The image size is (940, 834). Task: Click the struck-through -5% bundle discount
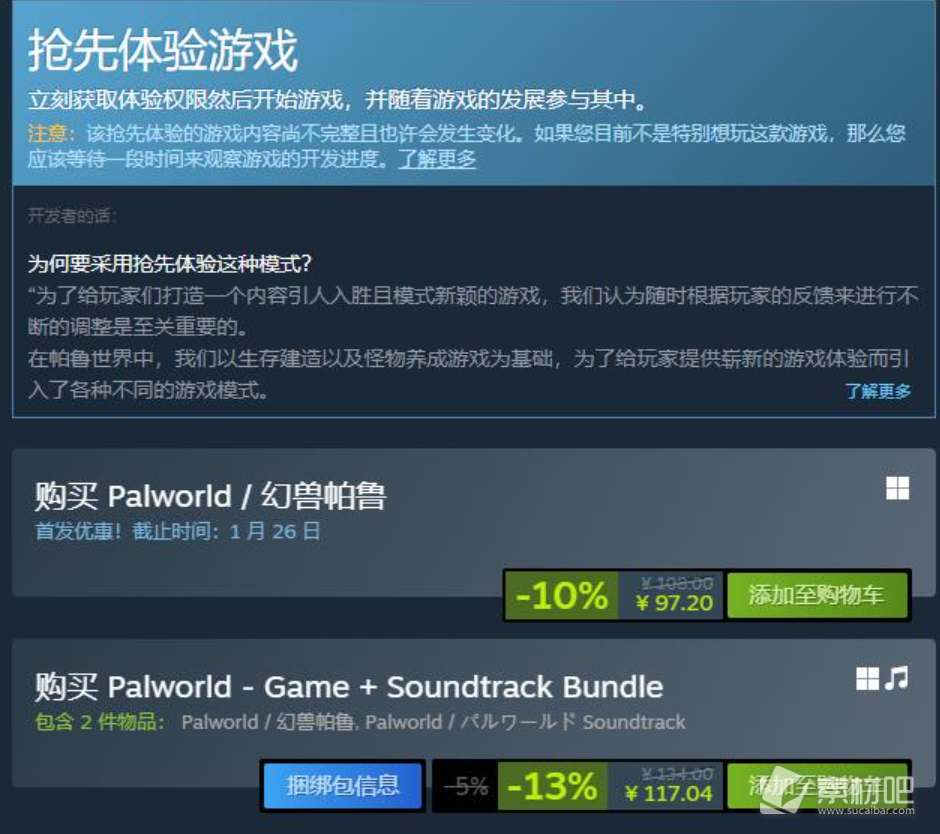[466, 785]
